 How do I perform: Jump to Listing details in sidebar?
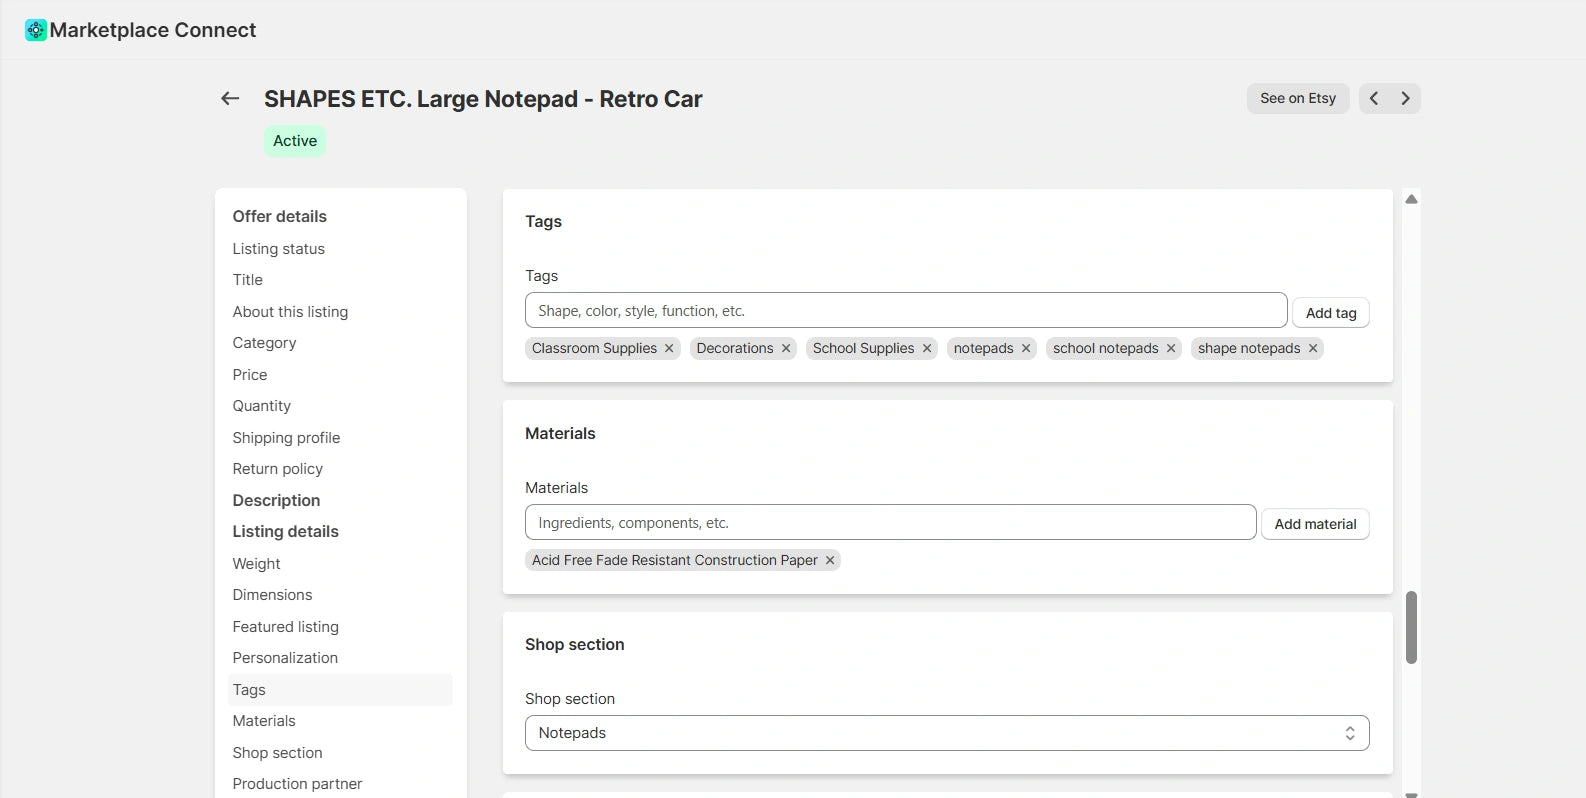[286, 531]
